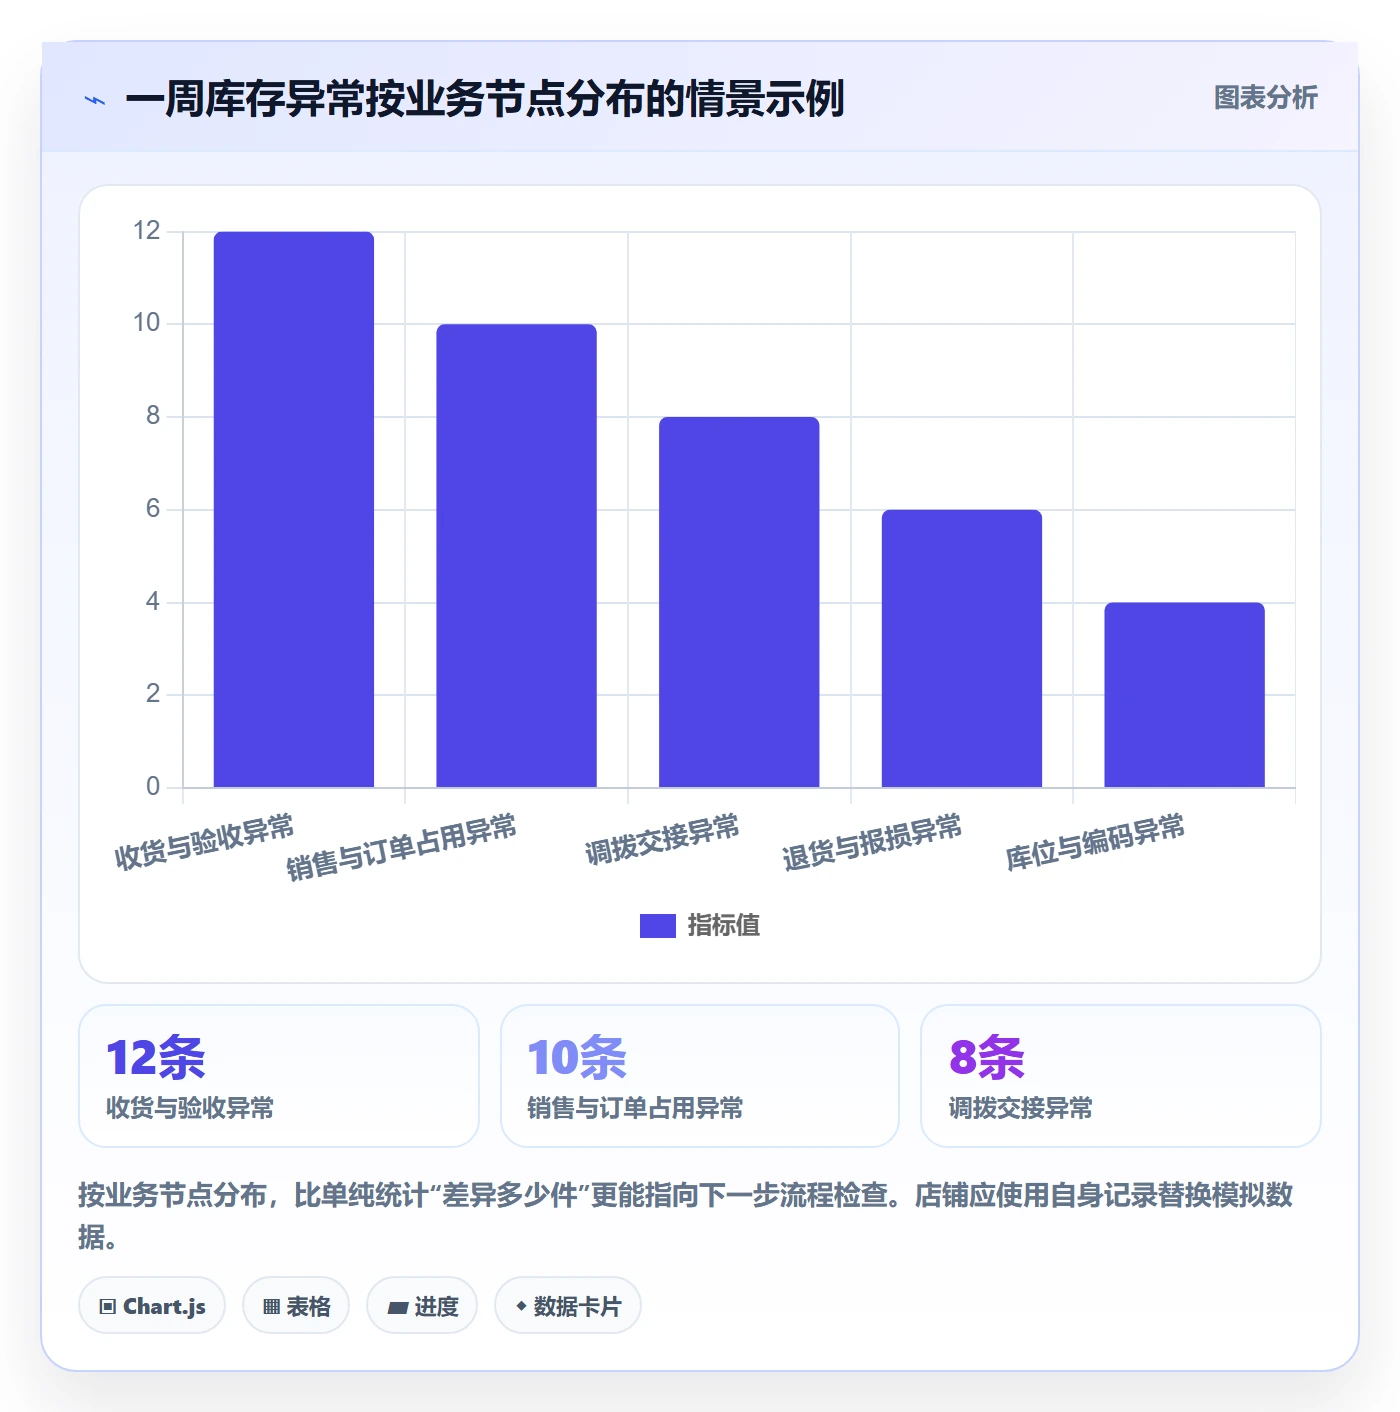The height and width of the screenshot is (1412, 1400).
Task: Click the 图表分析 label in the header
Action: coord(1265,98)
